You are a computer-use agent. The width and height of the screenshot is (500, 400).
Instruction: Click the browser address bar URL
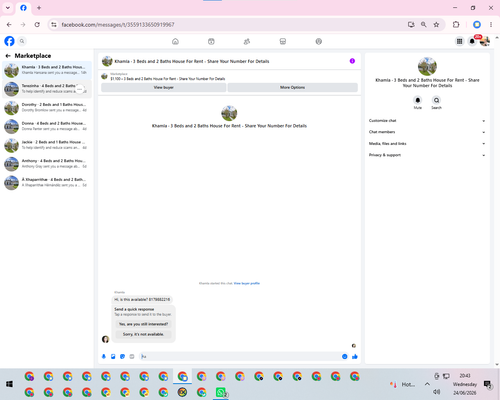[118, 25]
